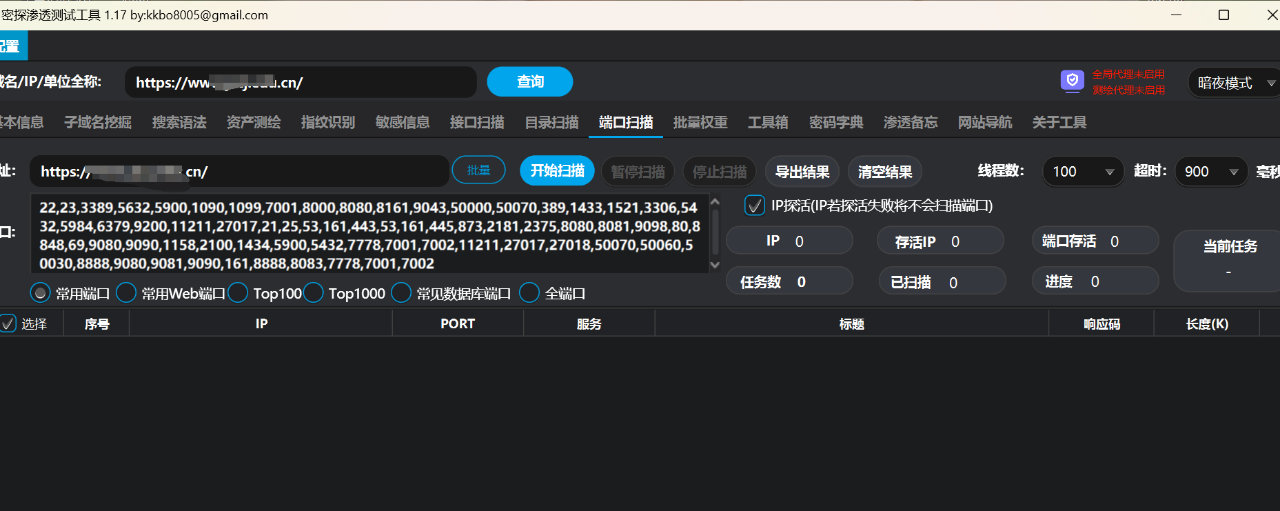This screenshot has width=1280, height=511.
Task: Select the 常用端口 radio button
Action: pyautogui.click(x=40, y=293)
